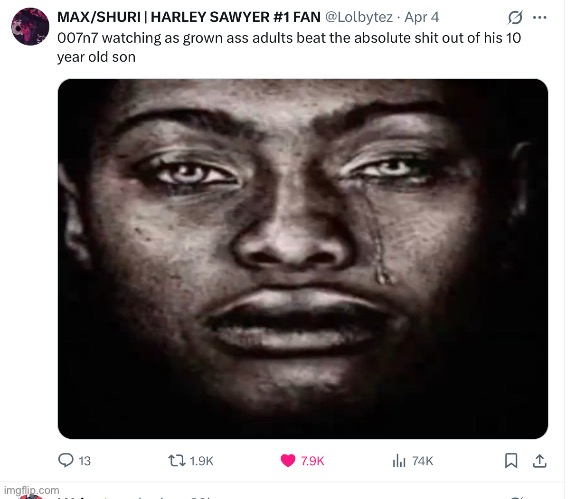Click the 7.9K likes count
This screenshot has height=499, width=575.
(312, 461)
